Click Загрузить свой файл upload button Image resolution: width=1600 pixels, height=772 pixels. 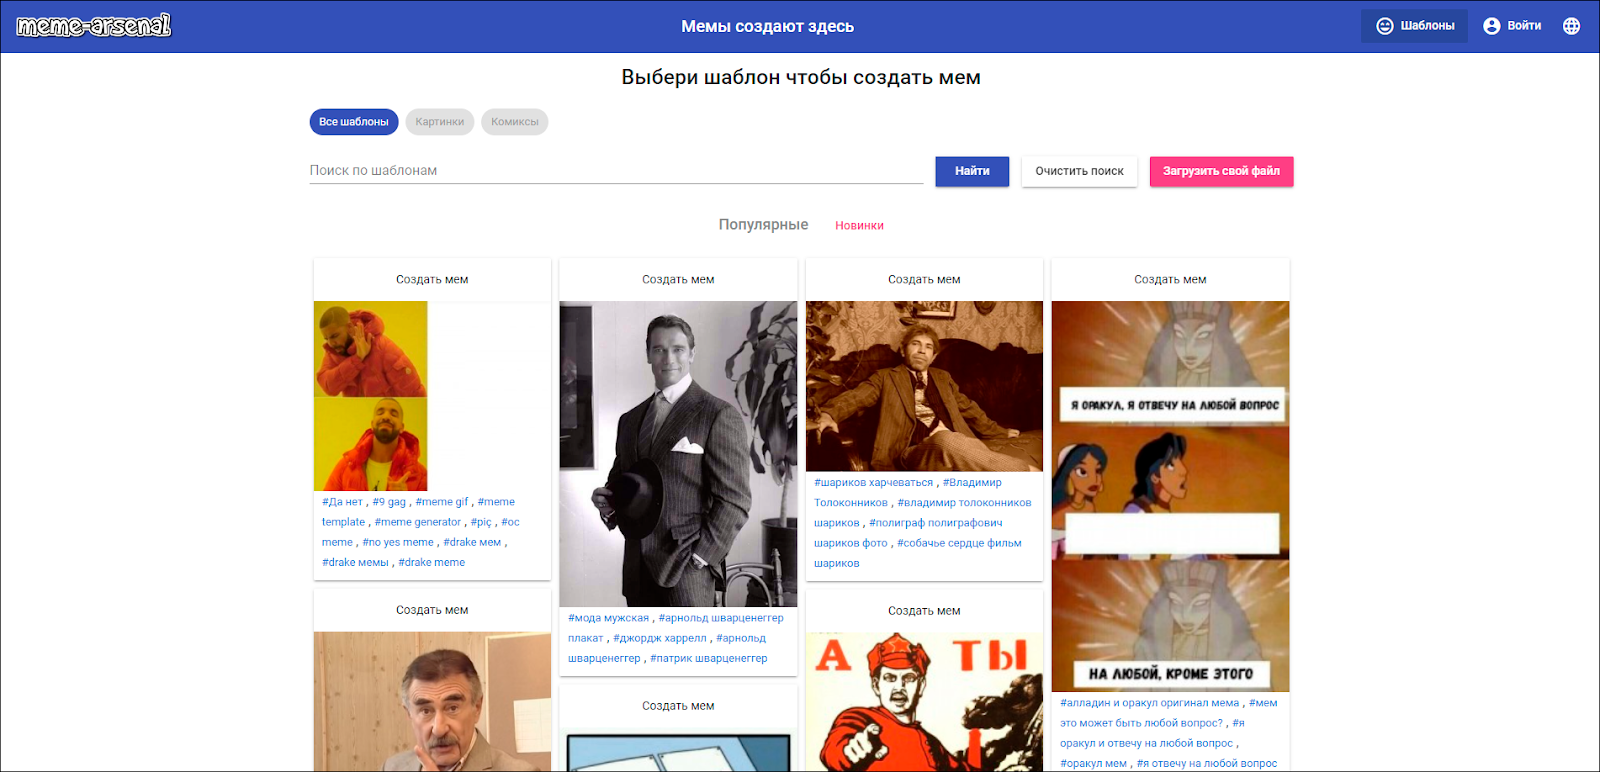pyautogui.click(x=1220, y=171)
